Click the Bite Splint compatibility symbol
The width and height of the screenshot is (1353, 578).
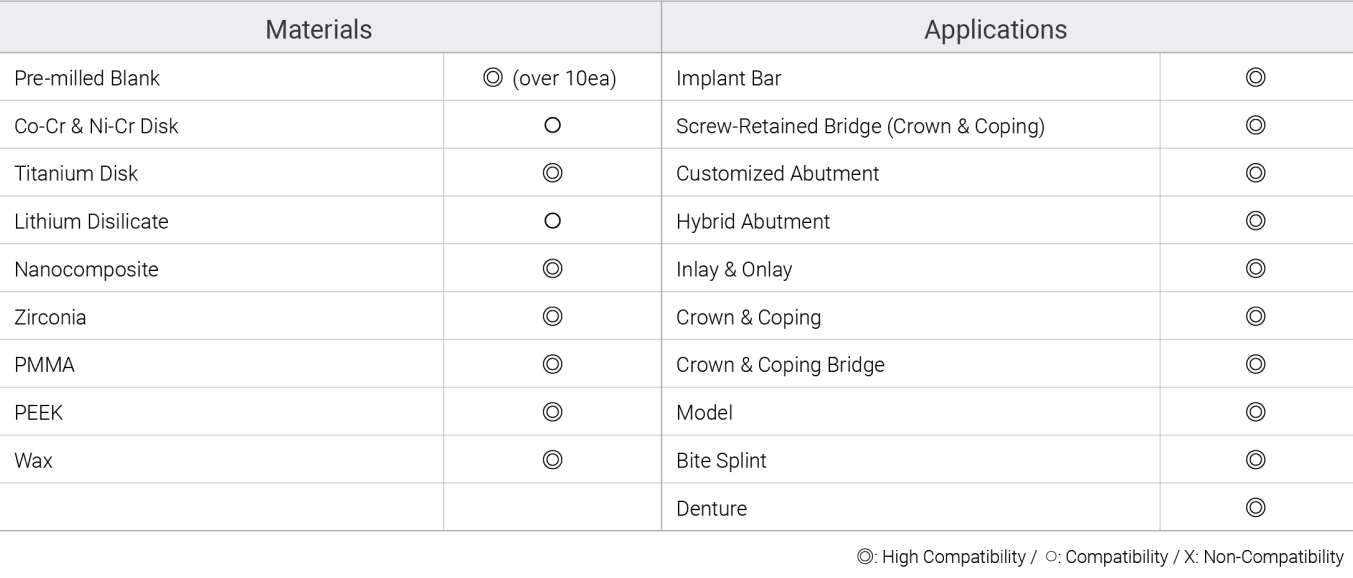coord(1256,460)
